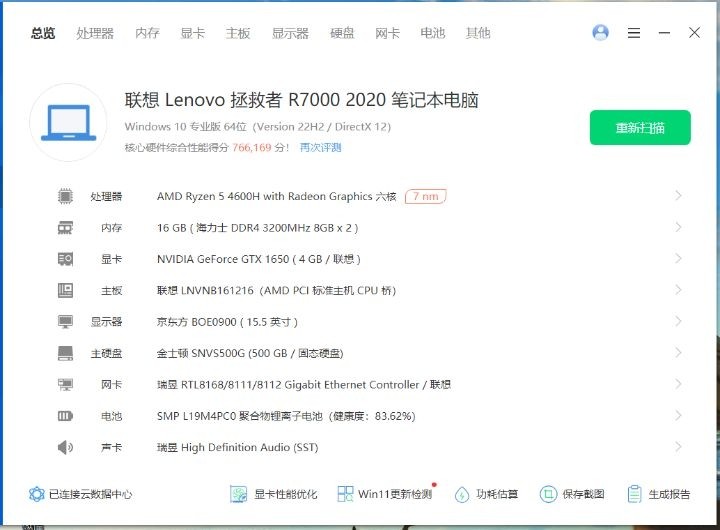
Task: Click the 再次评测 link
Action: [320, 148]
